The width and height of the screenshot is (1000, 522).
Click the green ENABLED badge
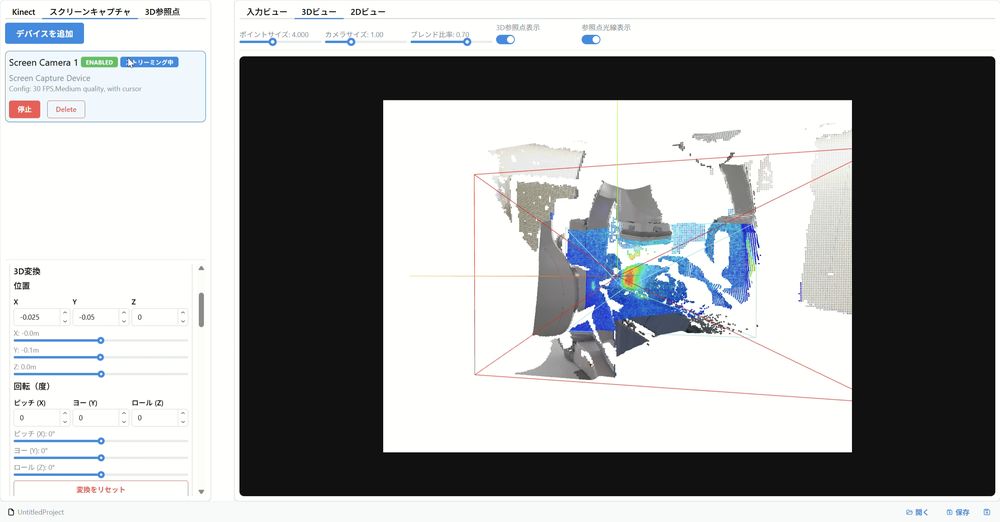click(99, 63)
